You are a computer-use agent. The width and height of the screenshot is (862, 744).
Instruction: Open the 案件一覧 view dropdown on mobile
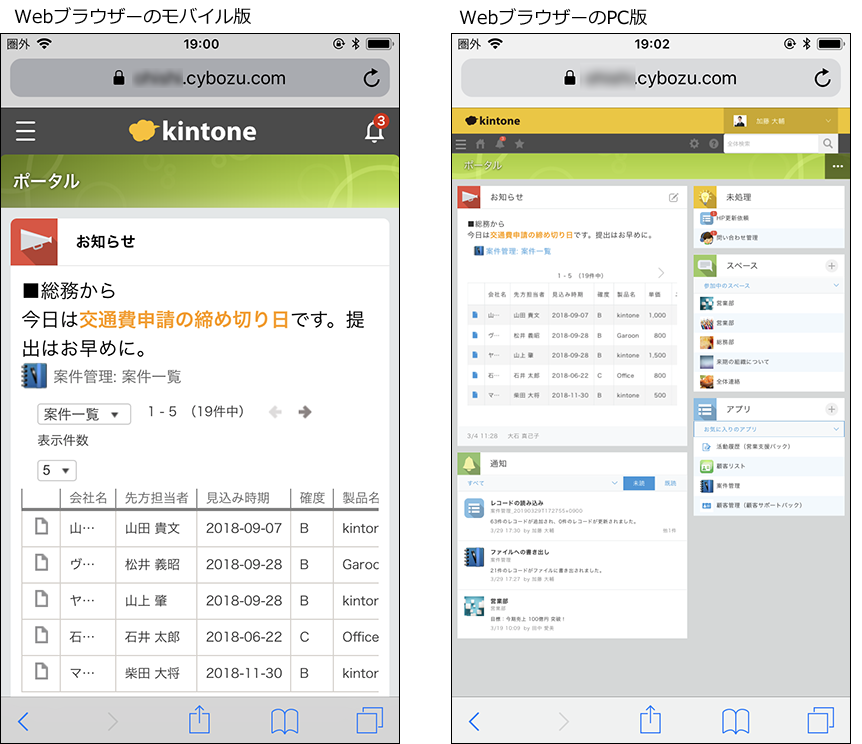(x=84, y=411)
